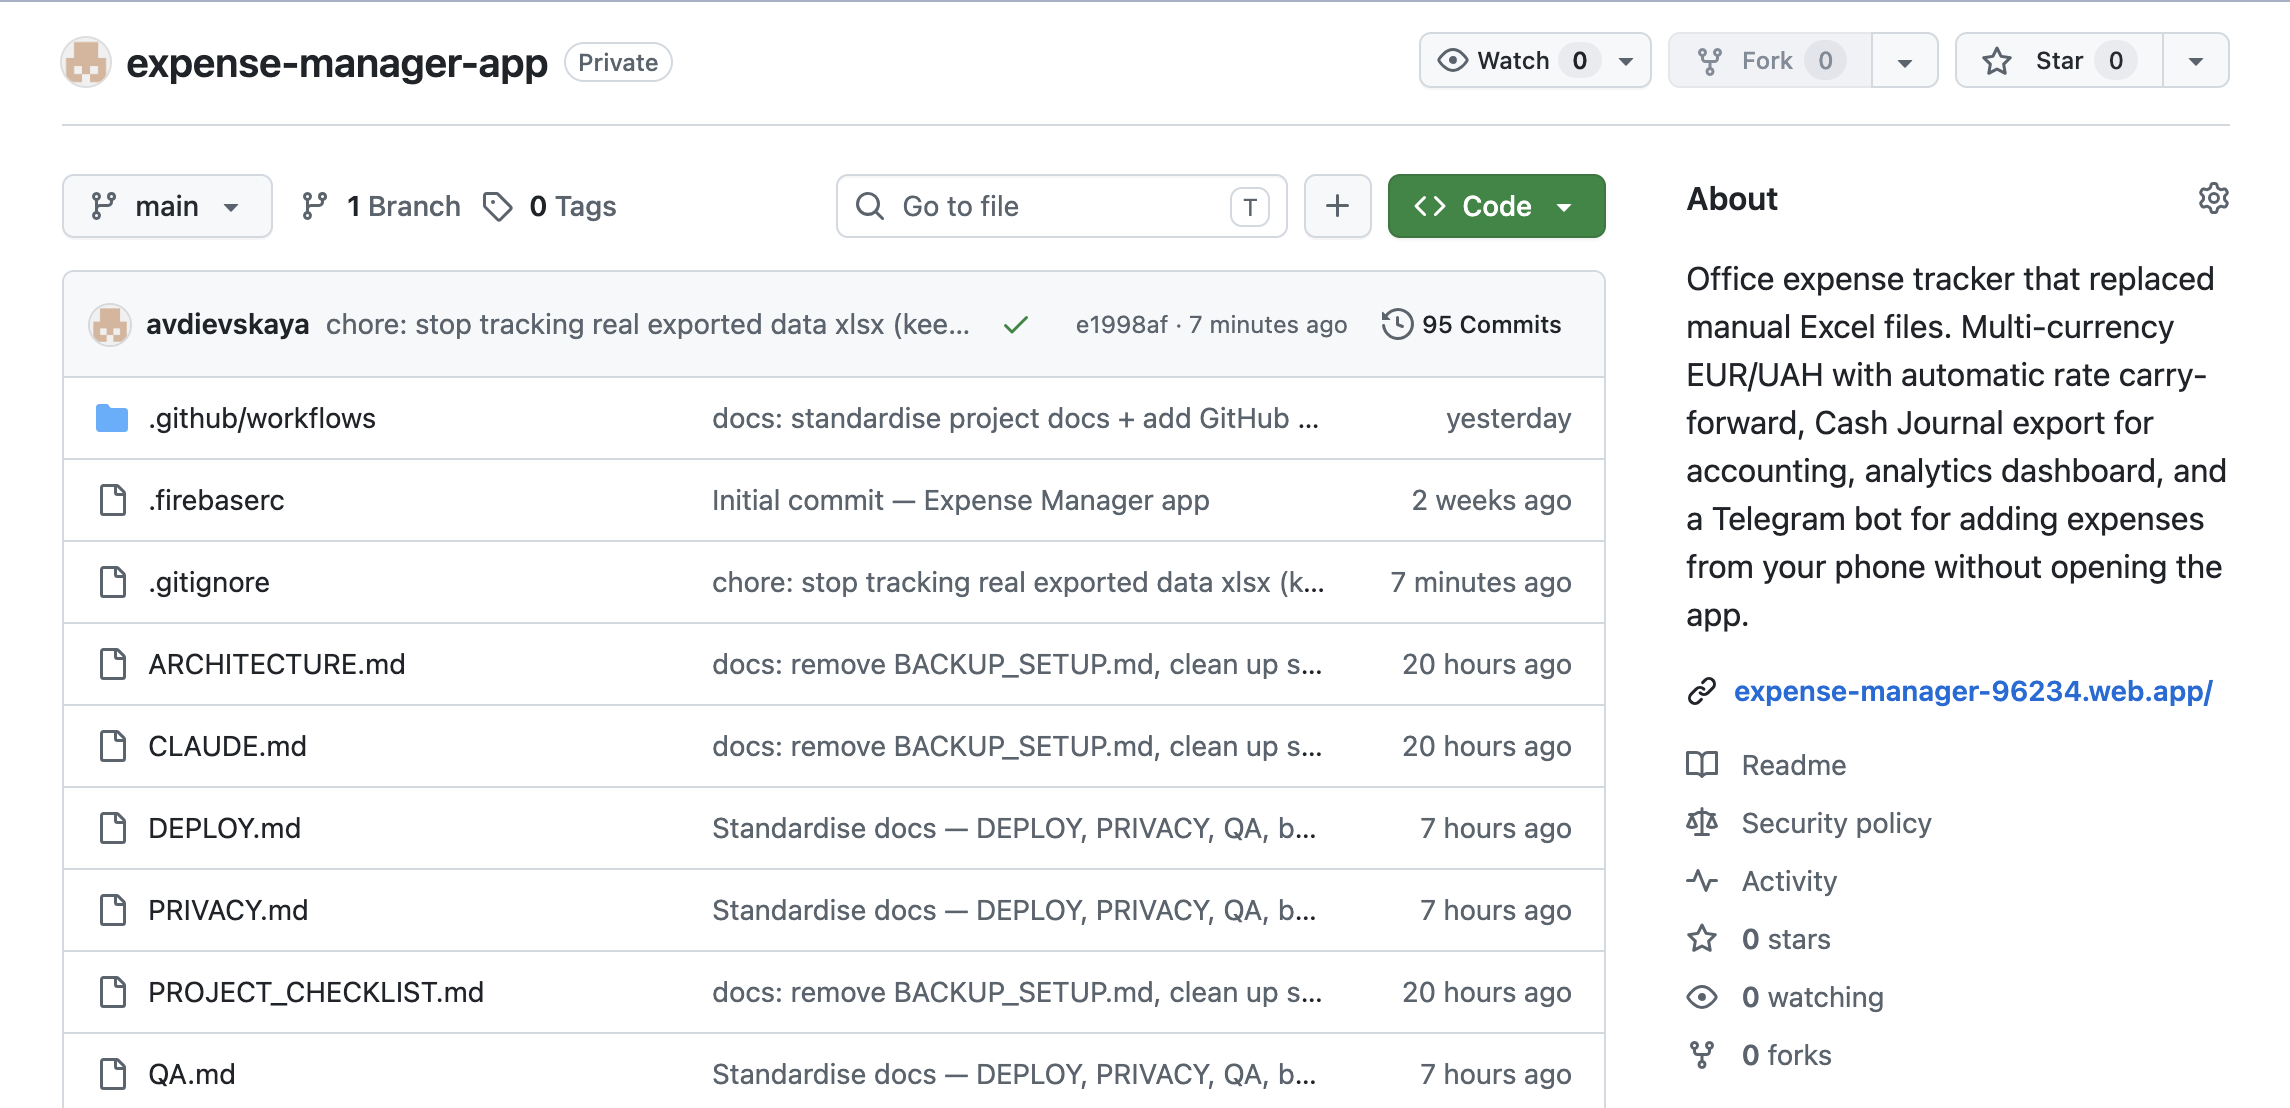View the 0 stars link
2290x1108 pixels.
pyautogui.click(x=1786, y=939)
